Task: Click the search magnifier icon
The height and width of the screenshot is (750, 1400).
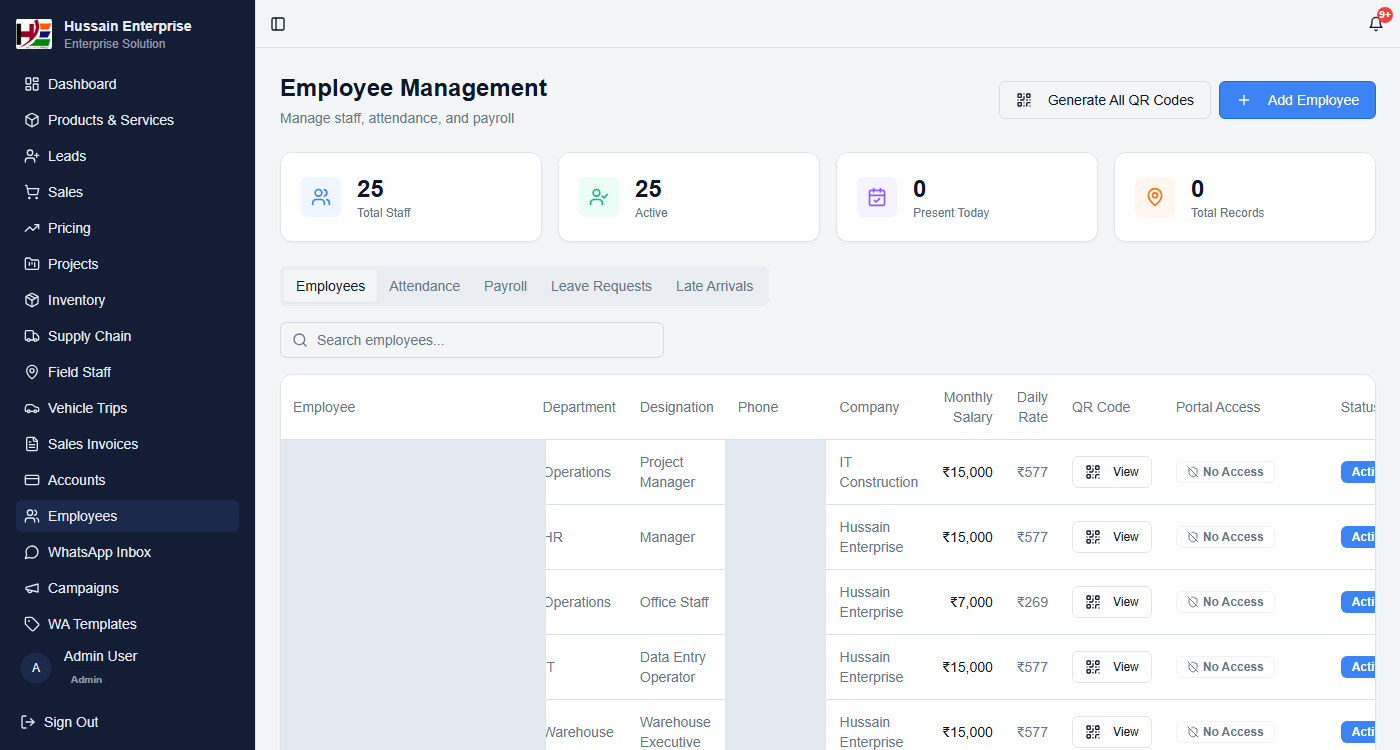Action: tap(300, 340)
